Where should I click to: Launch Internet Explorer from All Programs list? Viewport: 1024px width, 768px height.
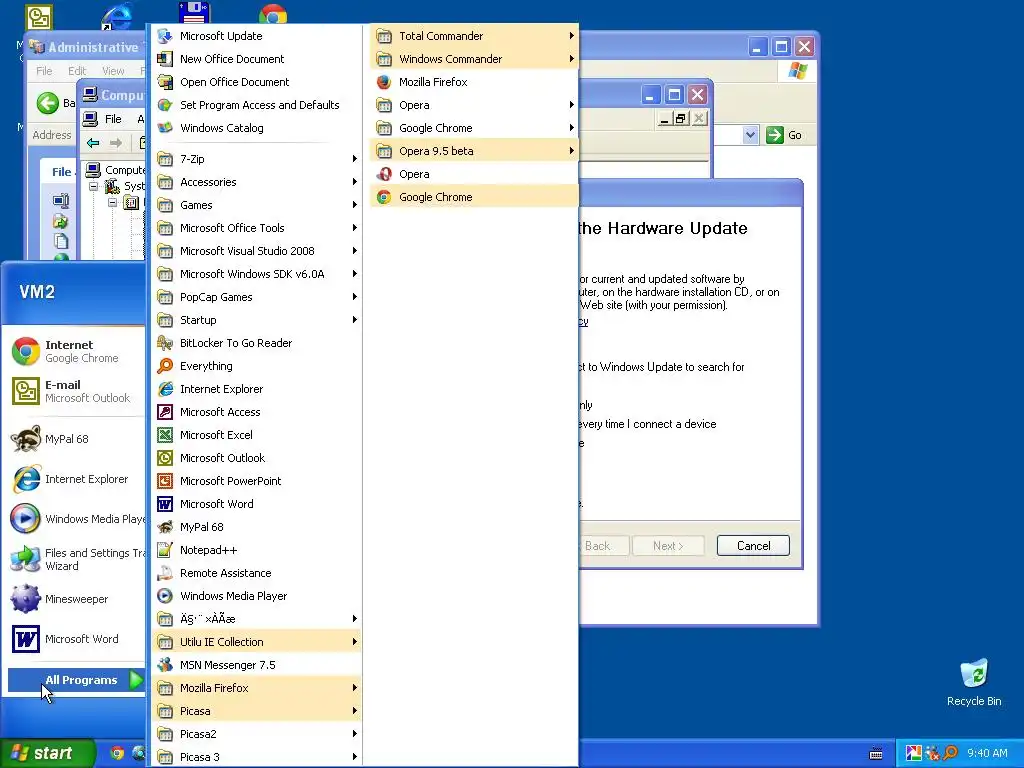[256, 389]
